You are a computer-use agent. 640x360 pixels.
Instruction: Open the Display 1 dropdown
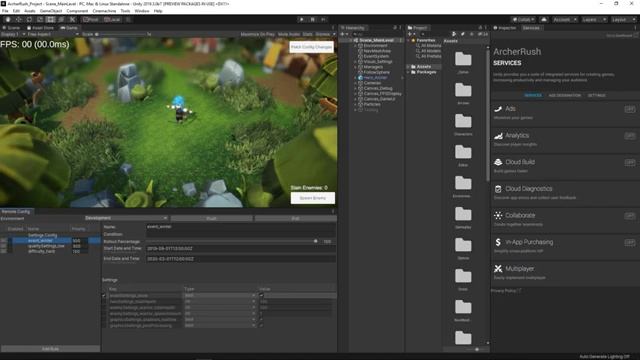tap(13, 34)
